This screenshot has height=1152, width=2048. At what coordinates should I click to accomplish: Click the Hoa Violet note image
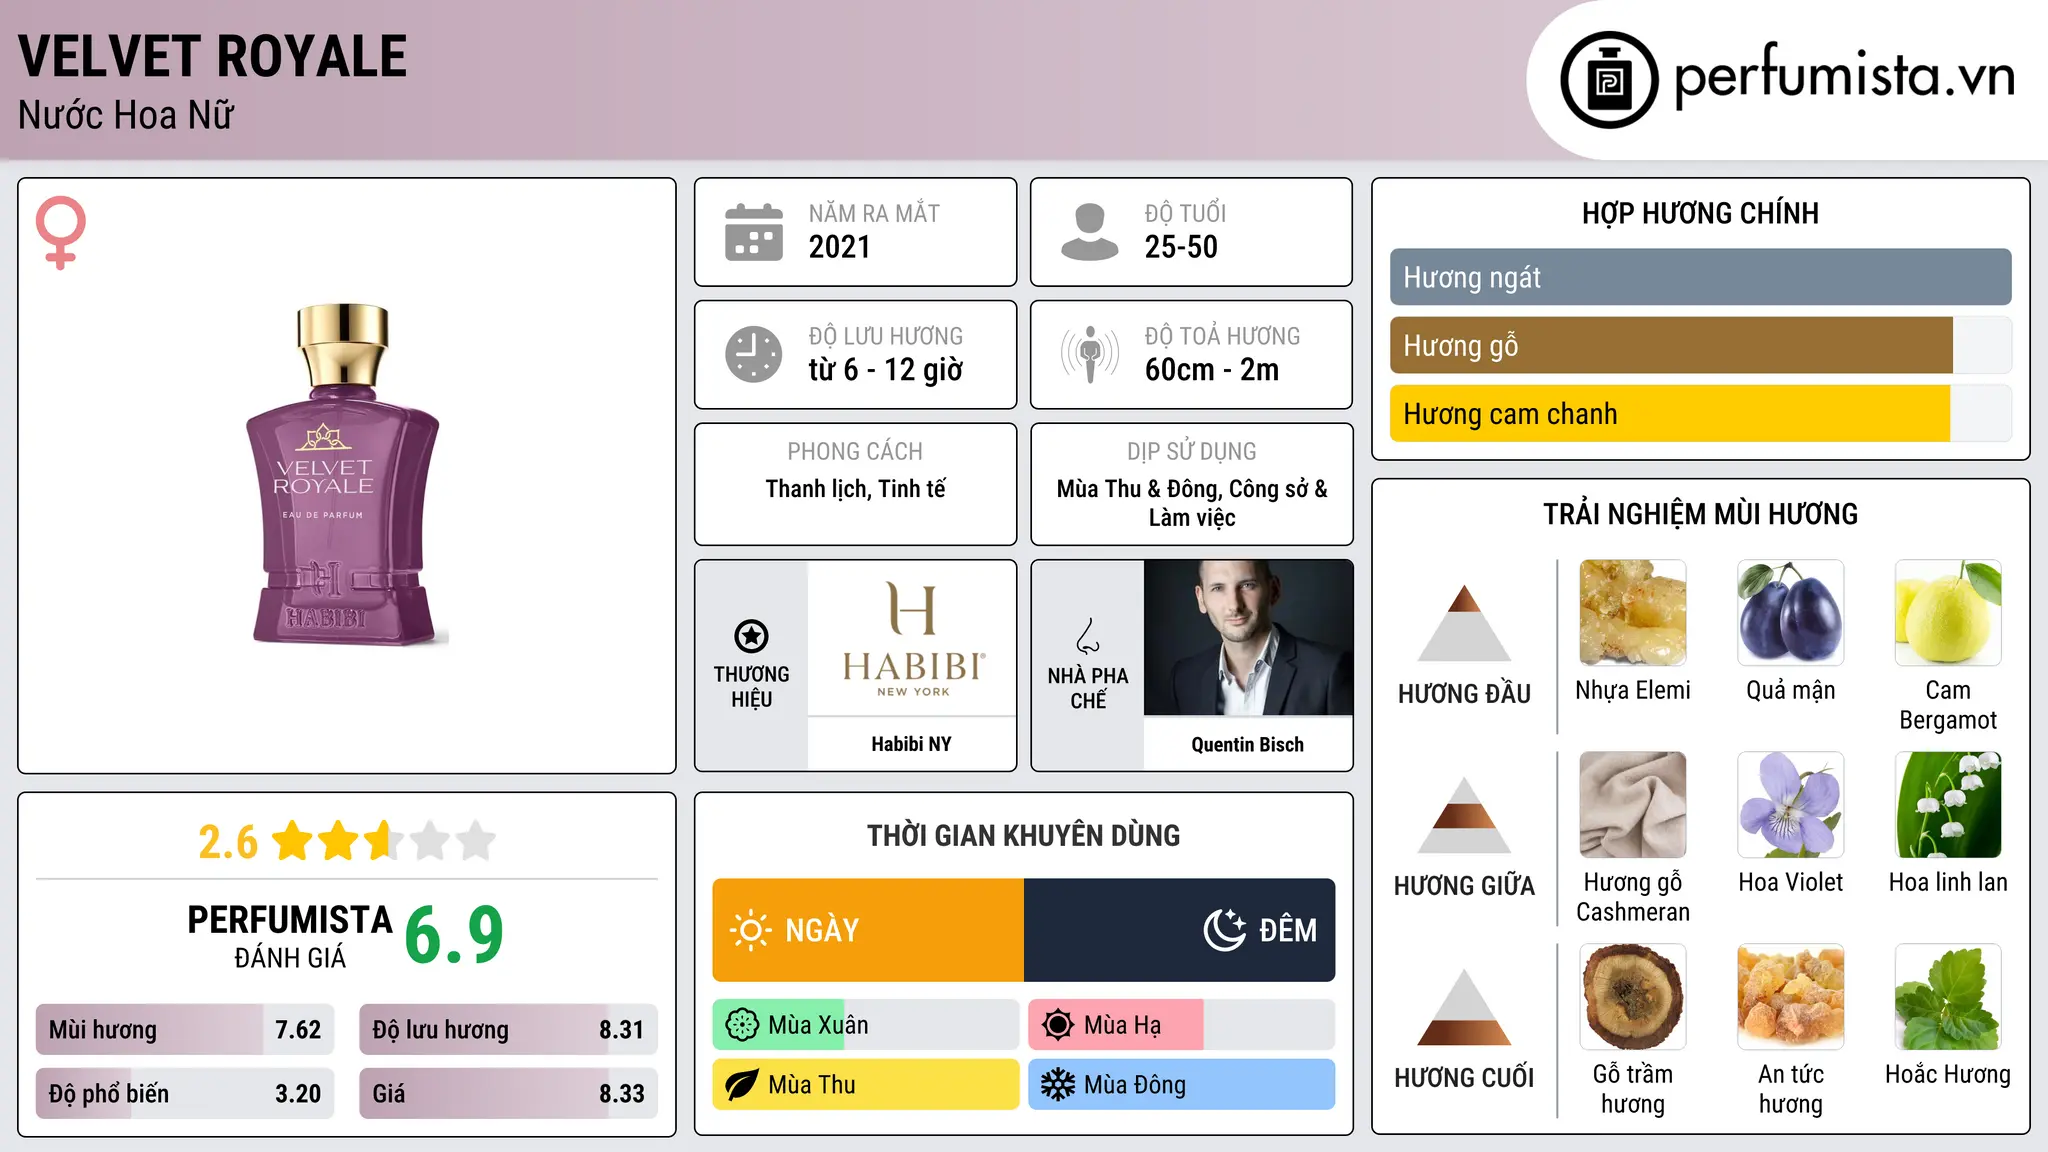(1790, 805)
